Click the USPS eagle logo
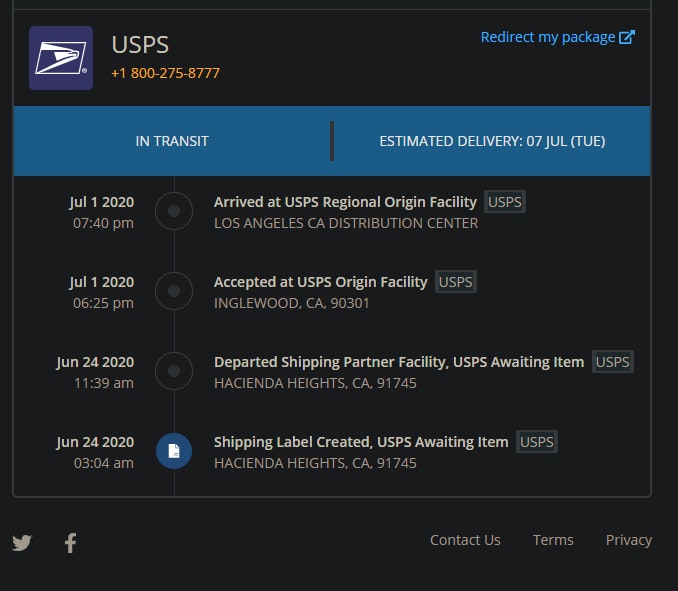Image resolution: width=678 pixels, height=591 pixels. tap(61, 58)
